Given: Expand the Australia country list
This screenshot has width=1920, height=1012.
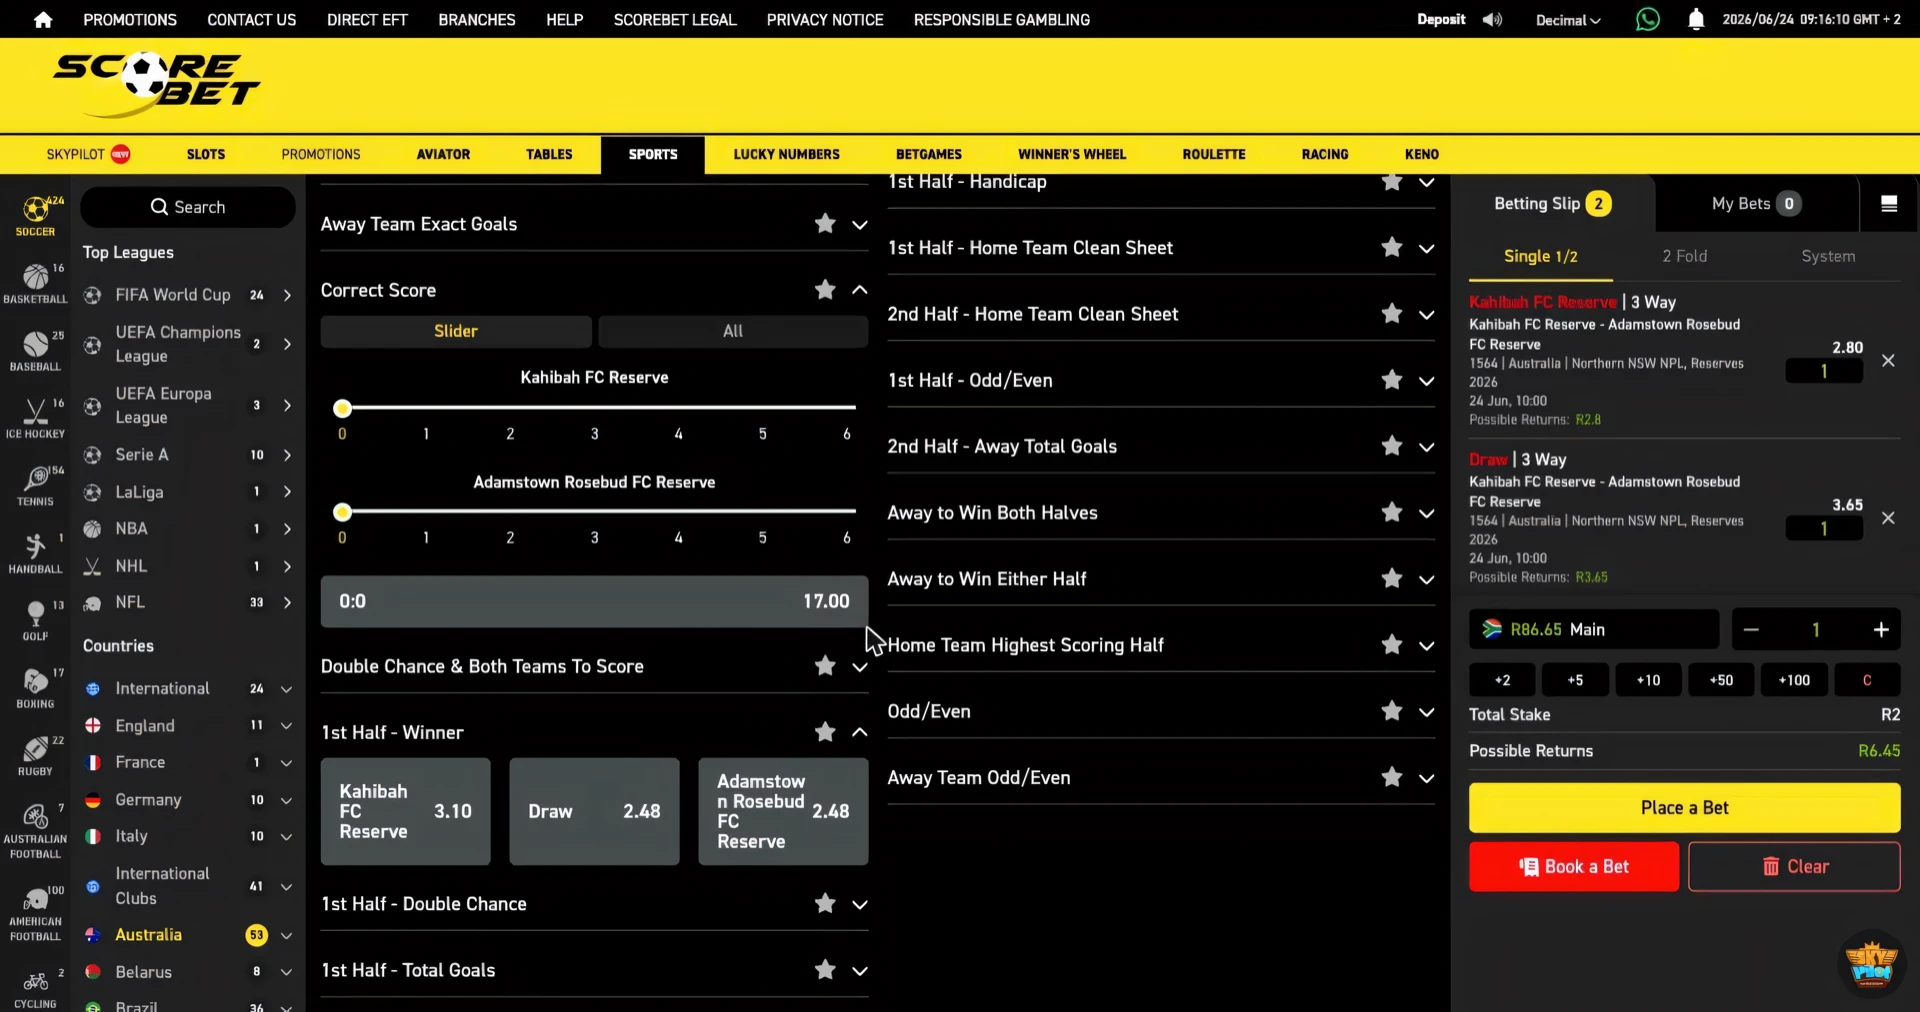Looking at the screenshot, I should 286,936.
